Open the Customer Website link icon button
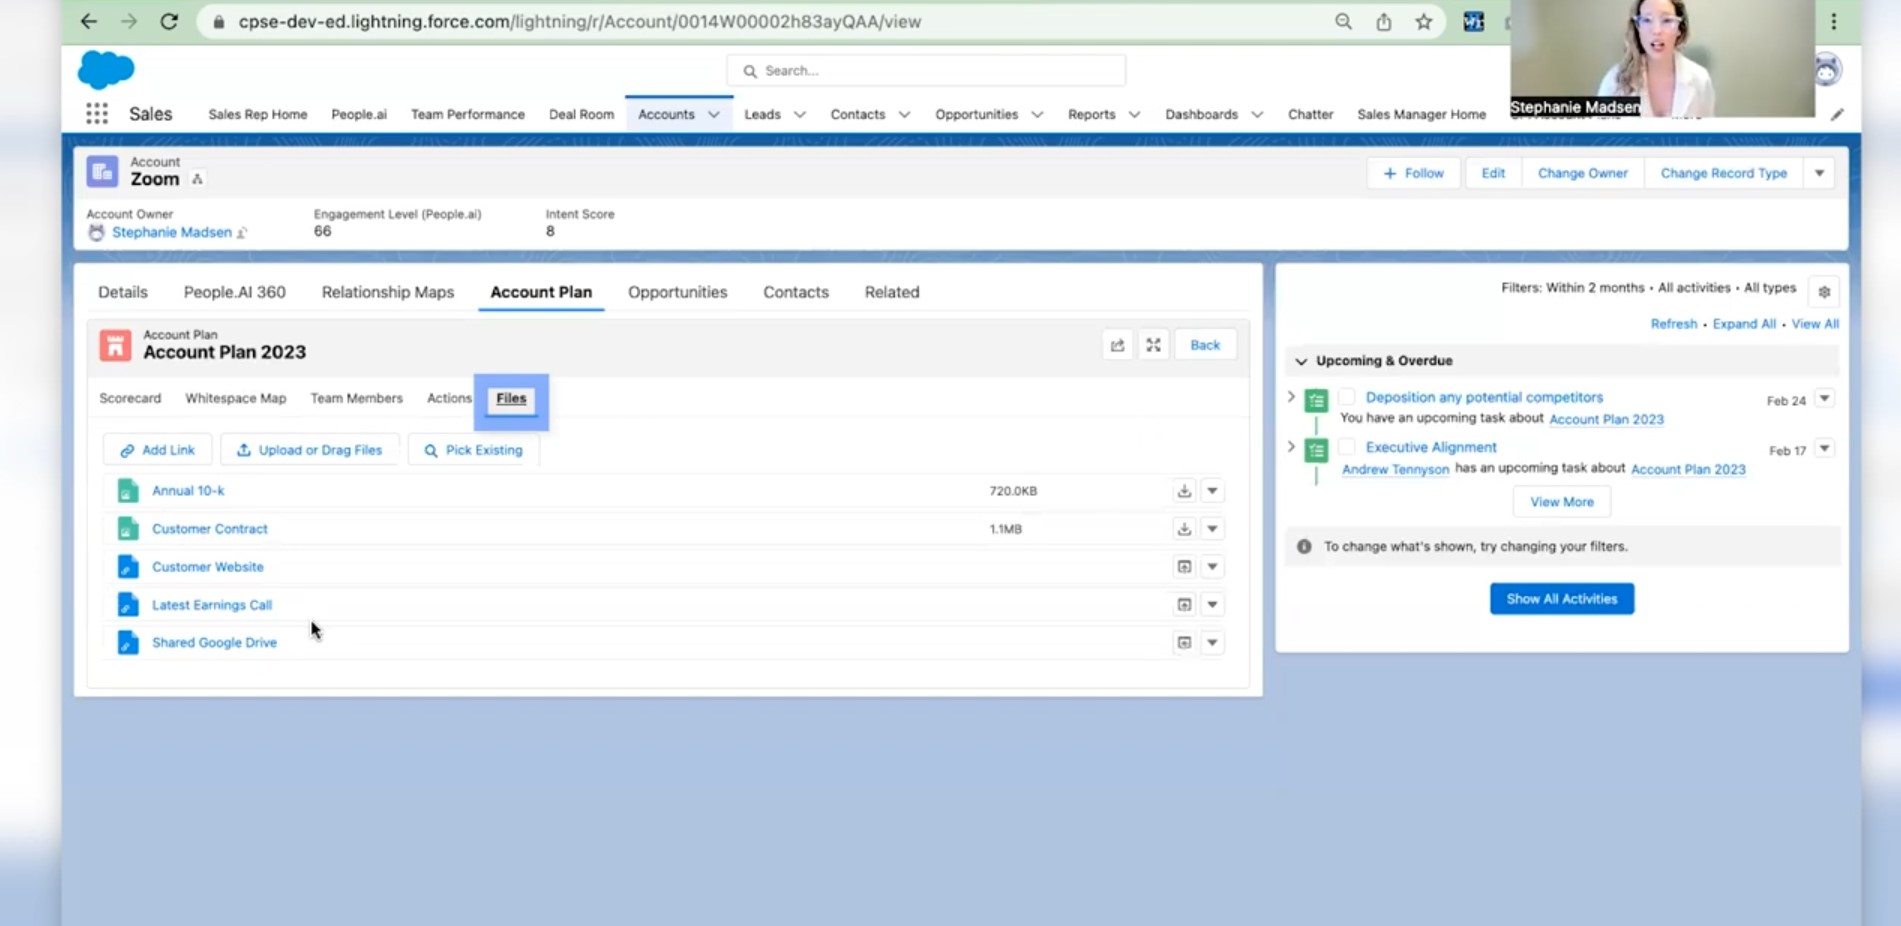The width and height of the screenshot is (1901, 926). (x=1184, y=567)
